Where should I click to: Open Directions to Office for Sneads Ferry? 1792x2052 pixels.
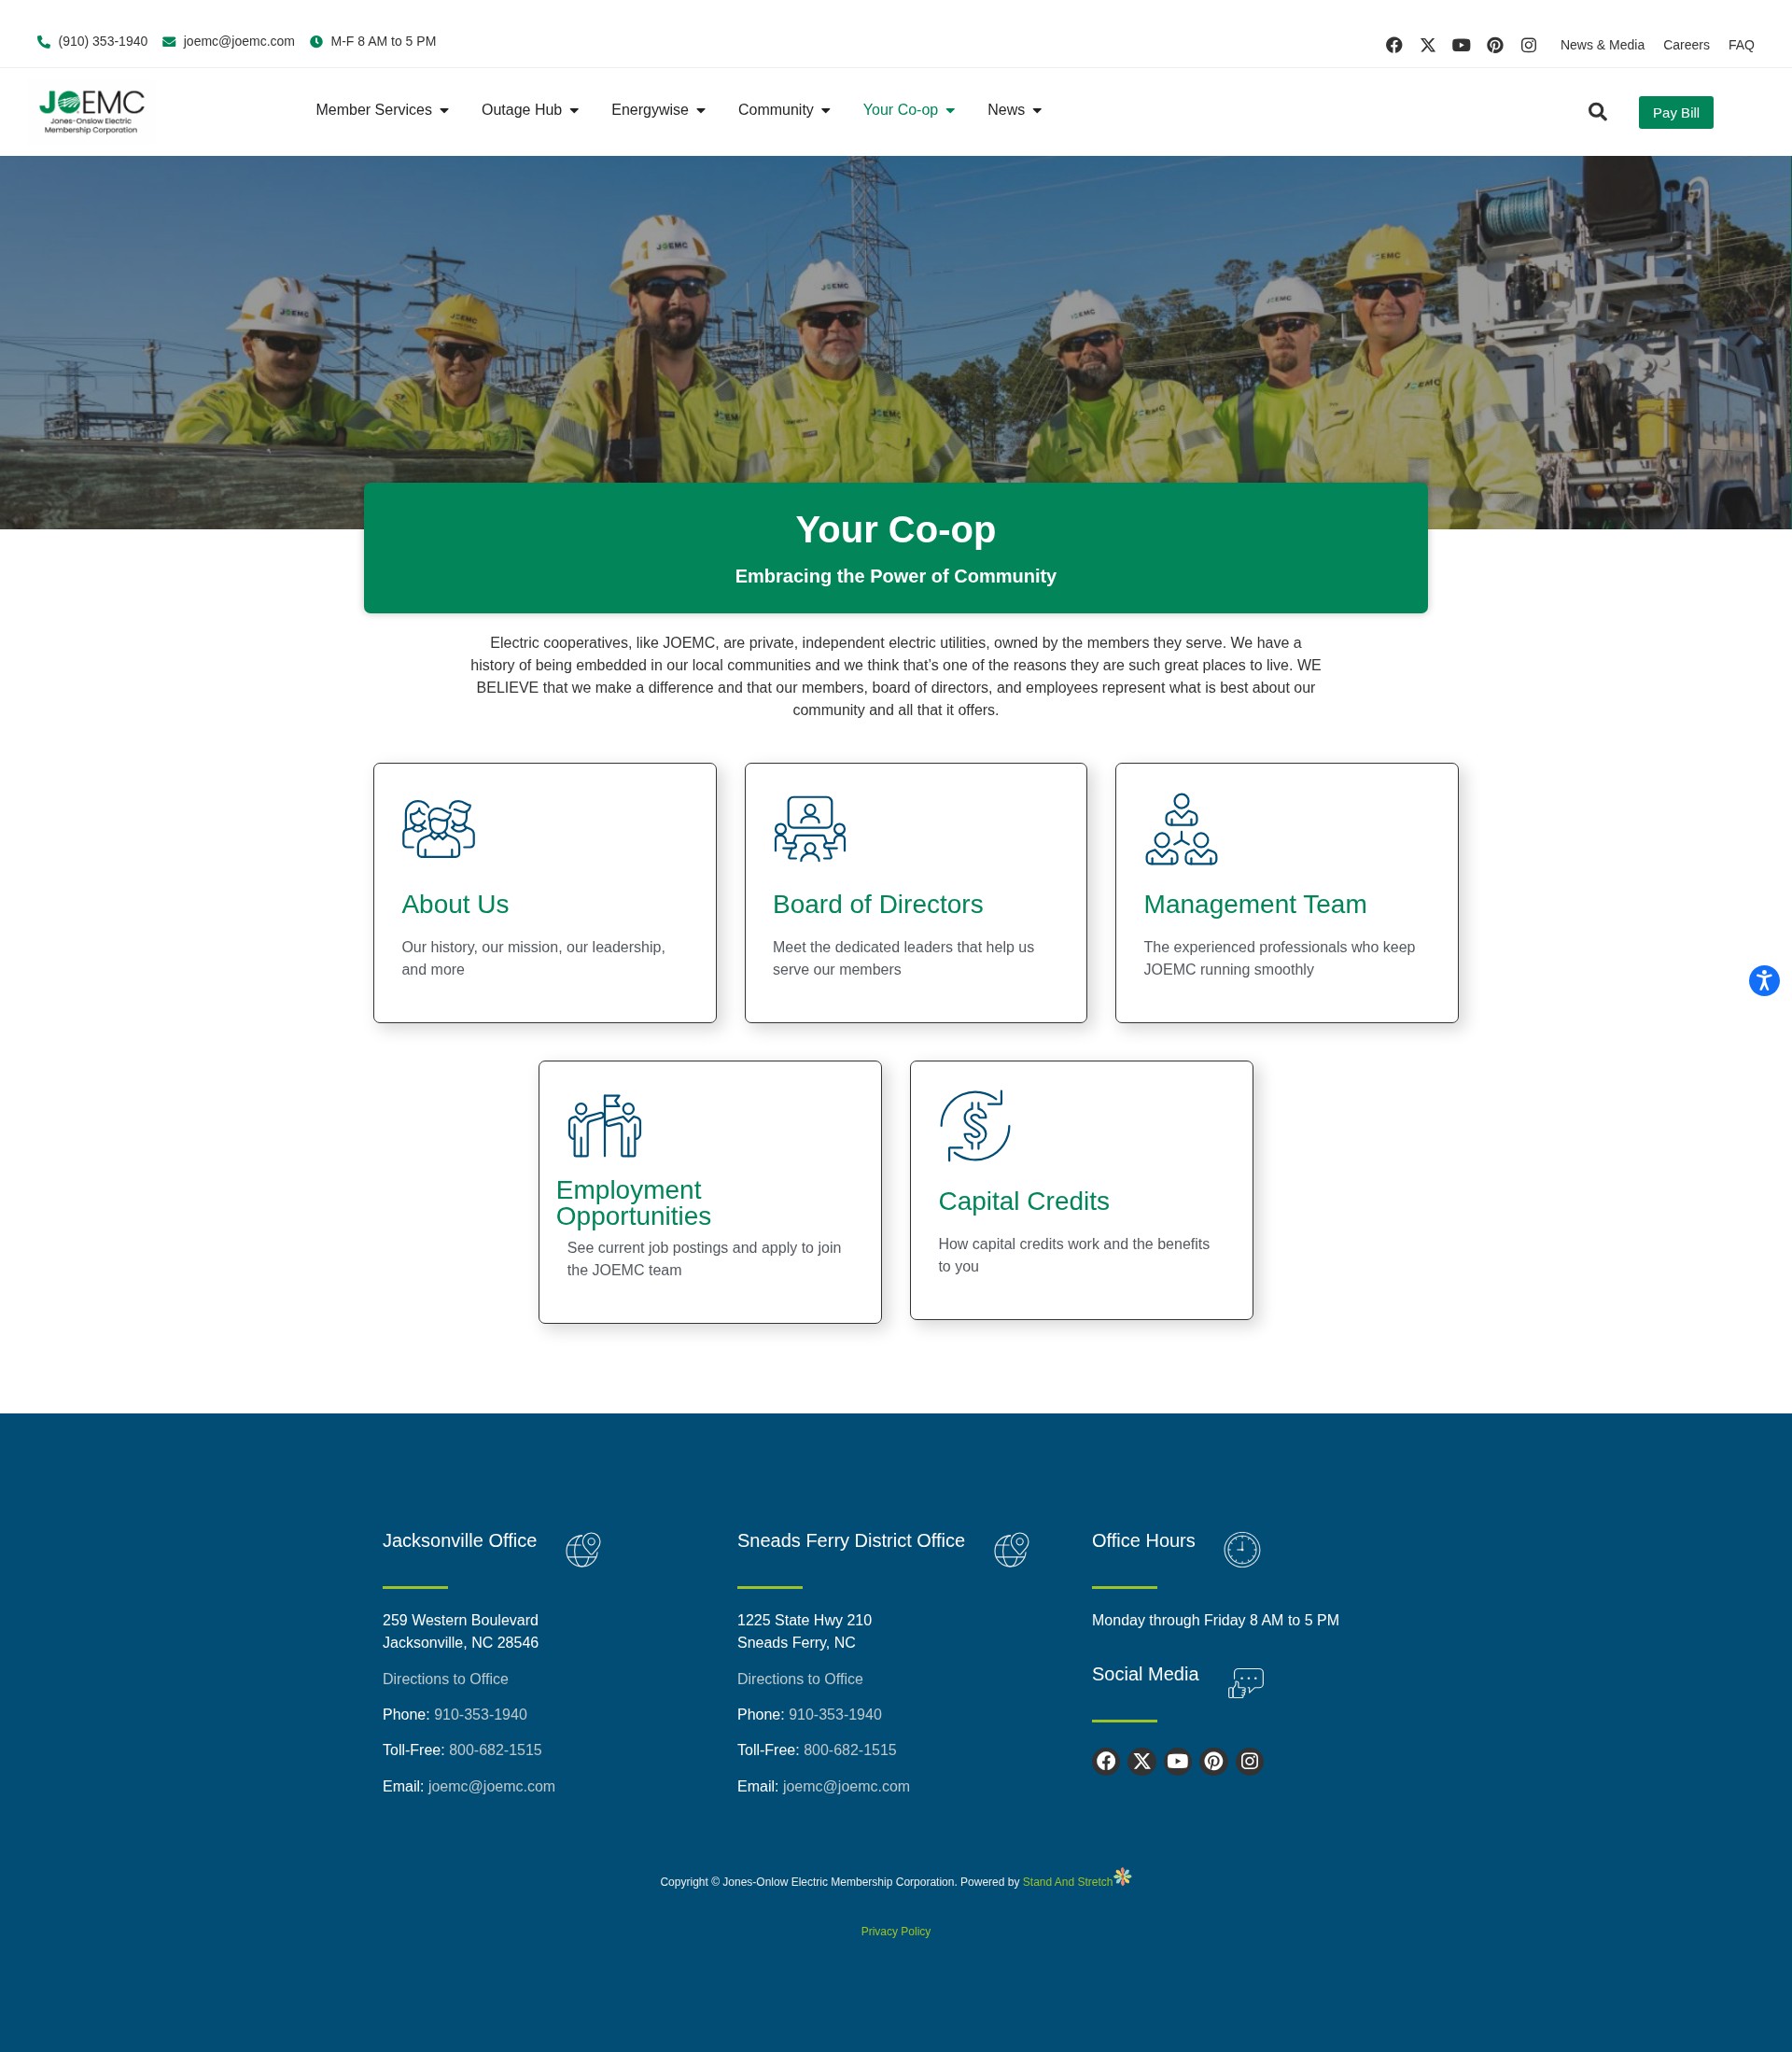(800, 1679)
